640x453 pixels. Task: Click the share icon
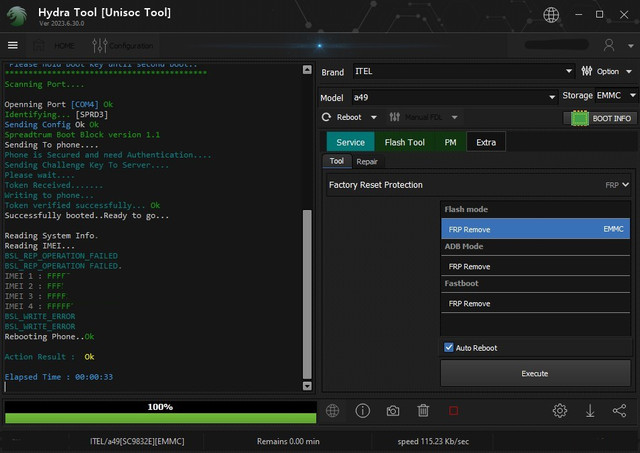pyautogui.click(x=620, y=411)
